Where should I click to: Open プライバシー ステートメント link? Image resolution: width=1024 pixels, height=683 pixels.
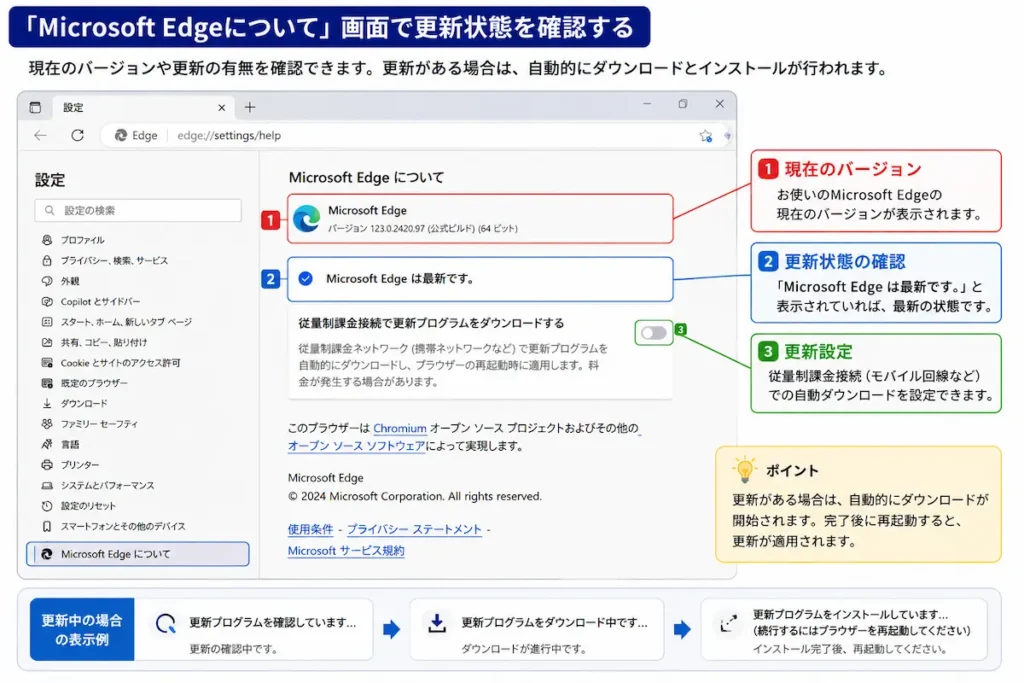click(414, 530)
